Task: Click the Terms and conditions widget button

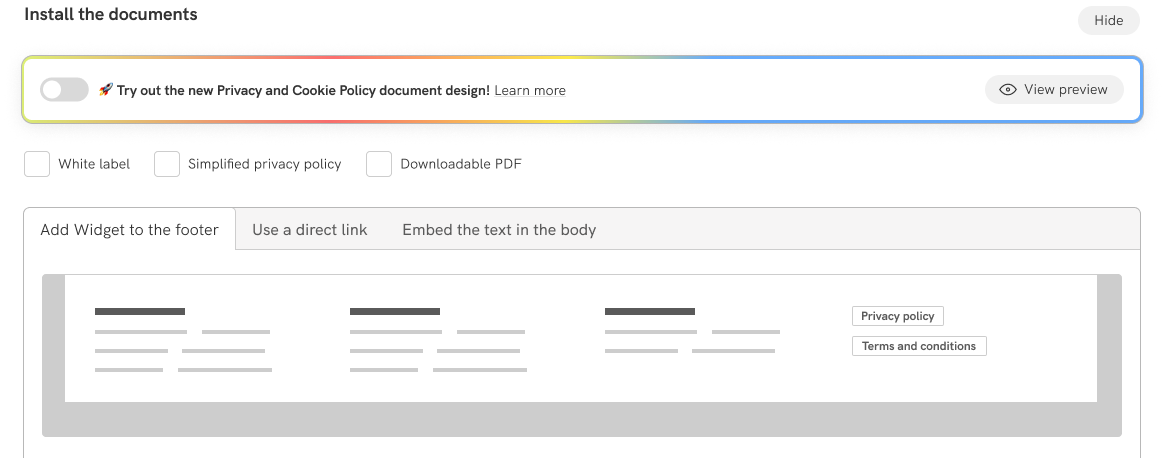Action: (x=918, y=346)
